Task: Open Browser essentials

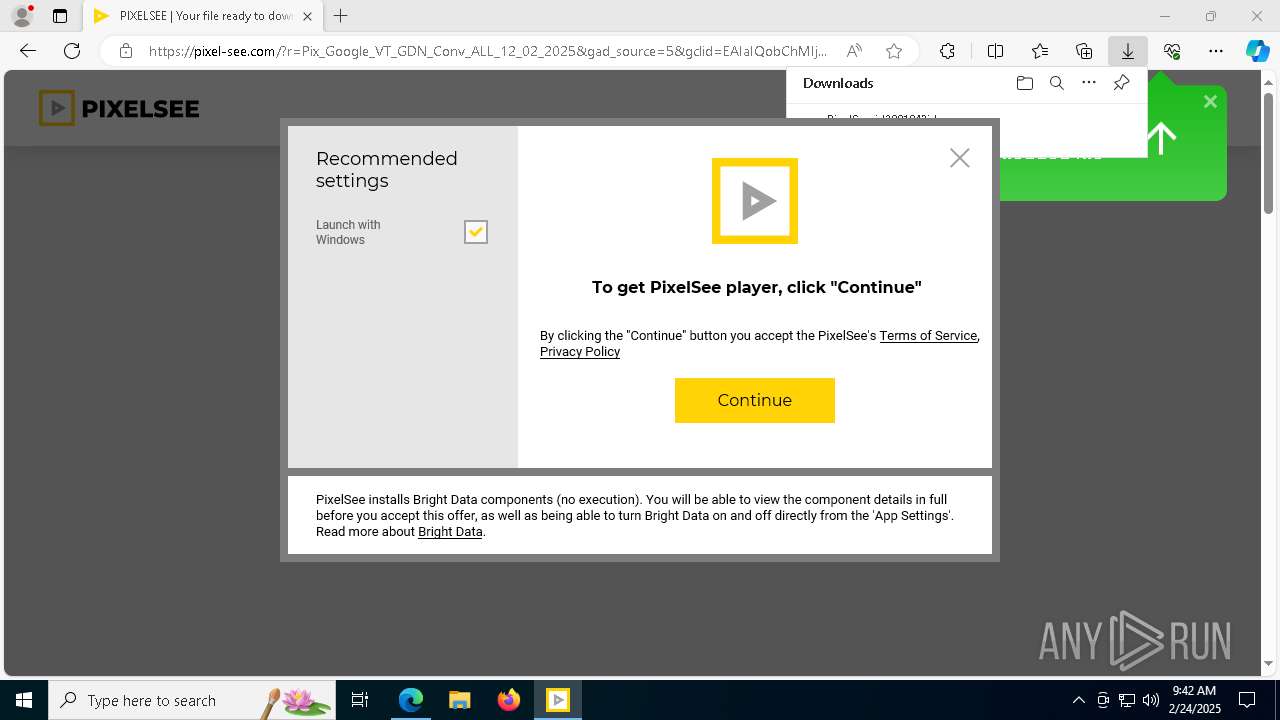Action: 1172,51
